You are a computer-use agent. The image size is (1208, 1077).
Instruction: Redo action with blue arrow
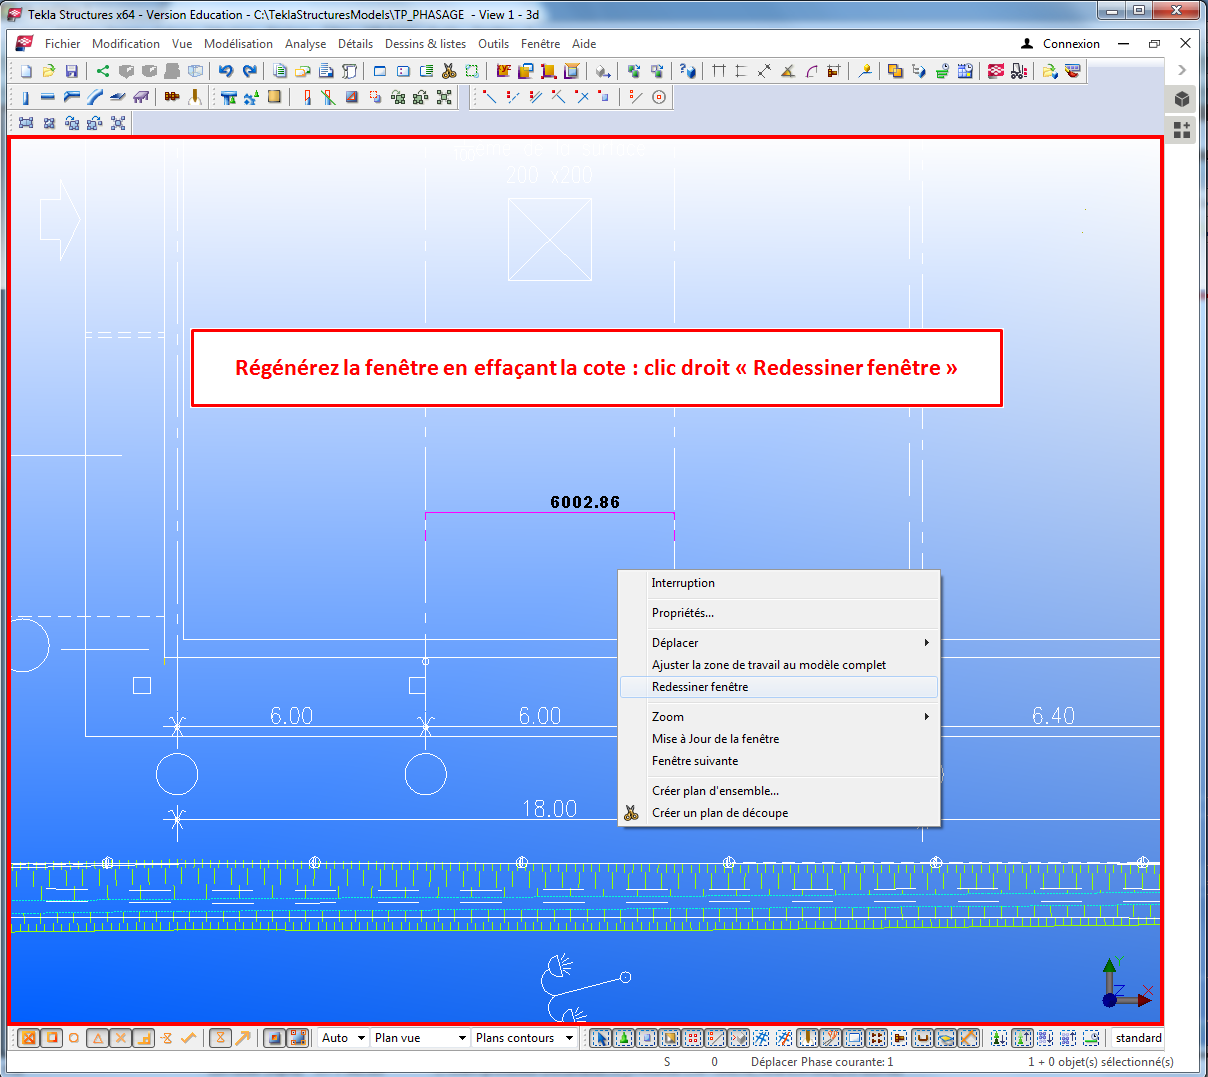(249, 71)
